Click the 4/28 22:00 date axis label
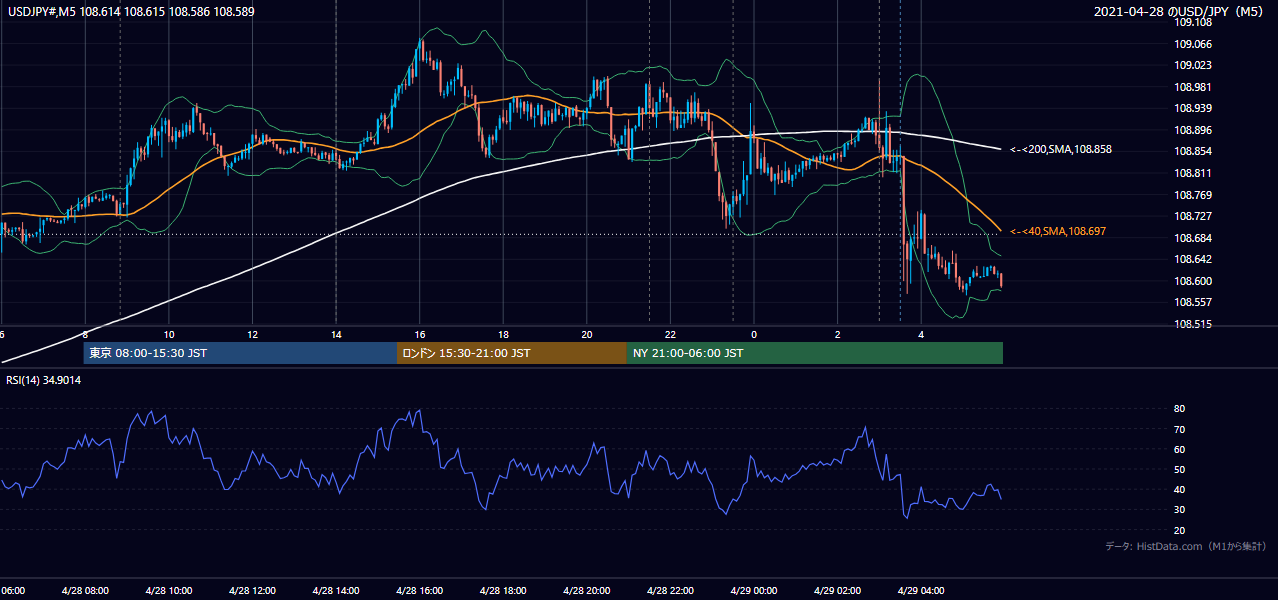Screen dimensions: 1278x600 click(x=670, y=591)
